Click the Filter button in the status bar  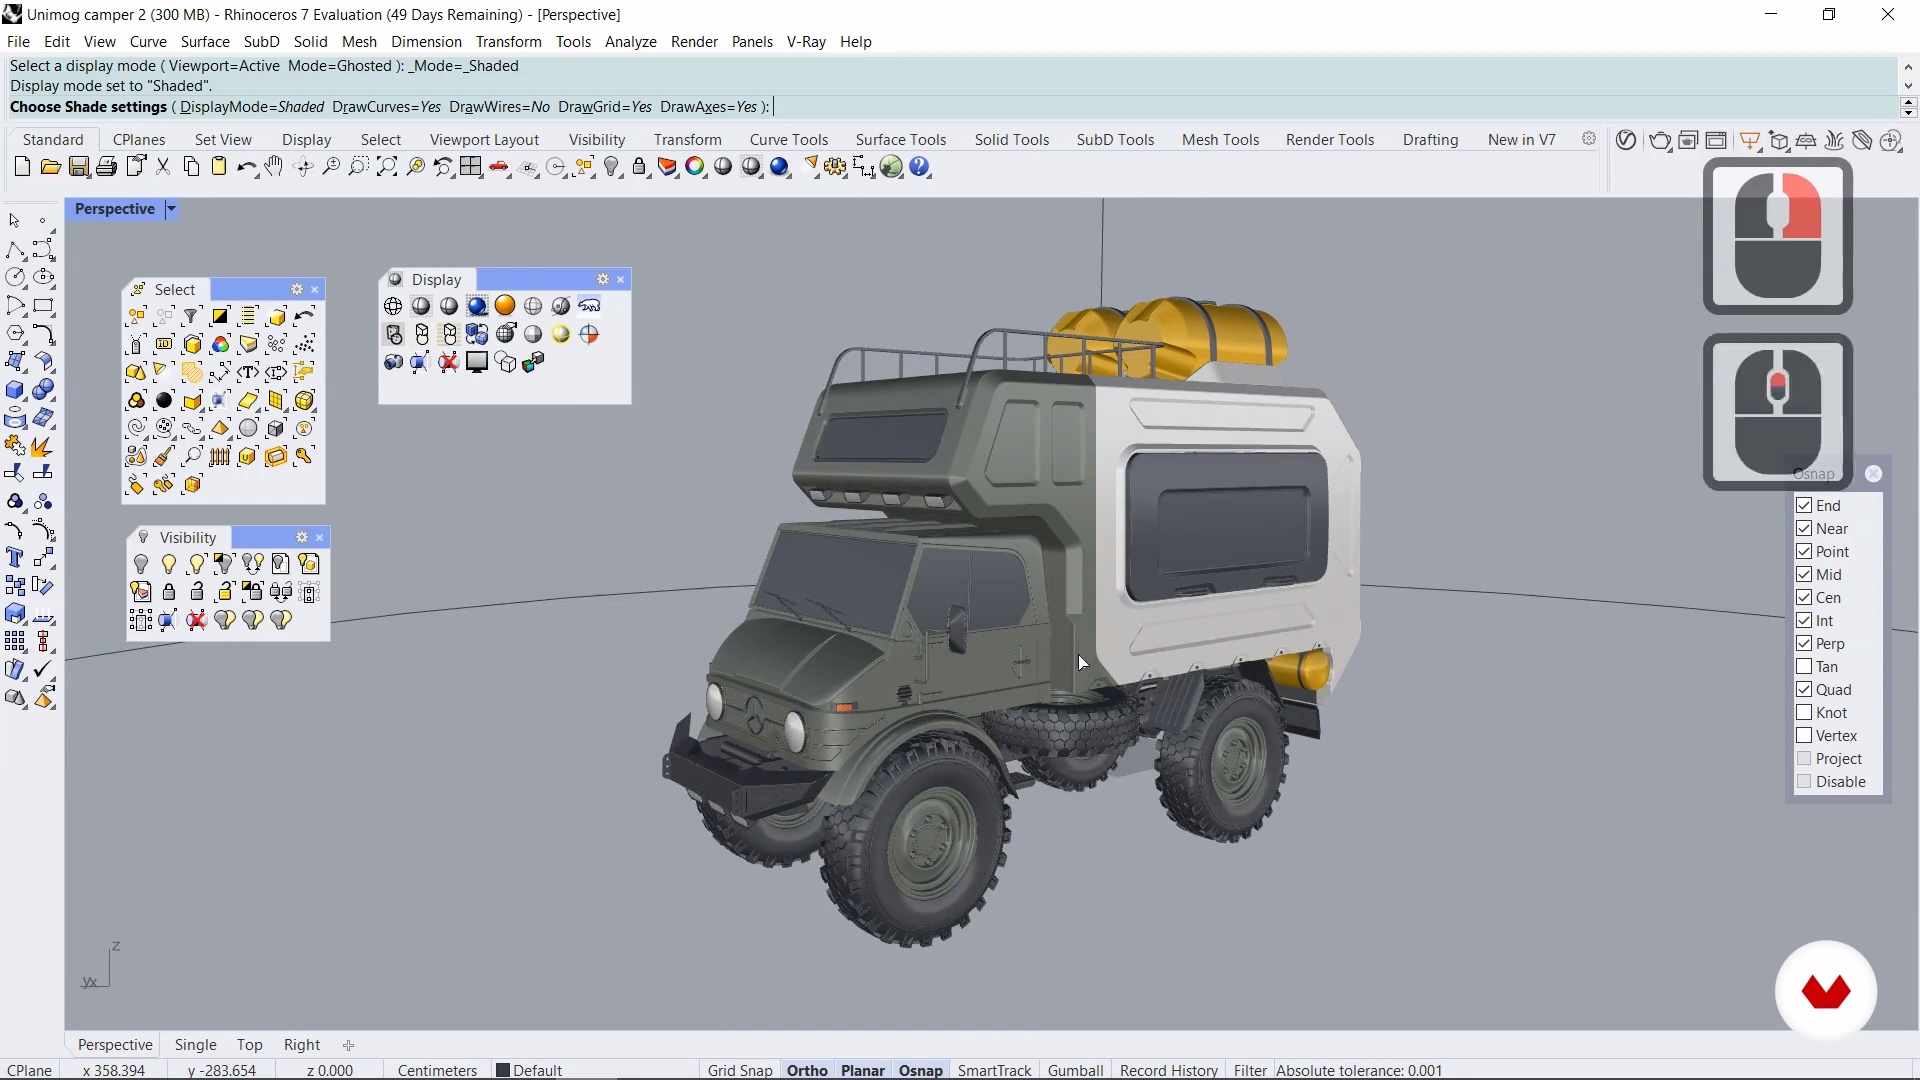click(x=1250, y=1070)
